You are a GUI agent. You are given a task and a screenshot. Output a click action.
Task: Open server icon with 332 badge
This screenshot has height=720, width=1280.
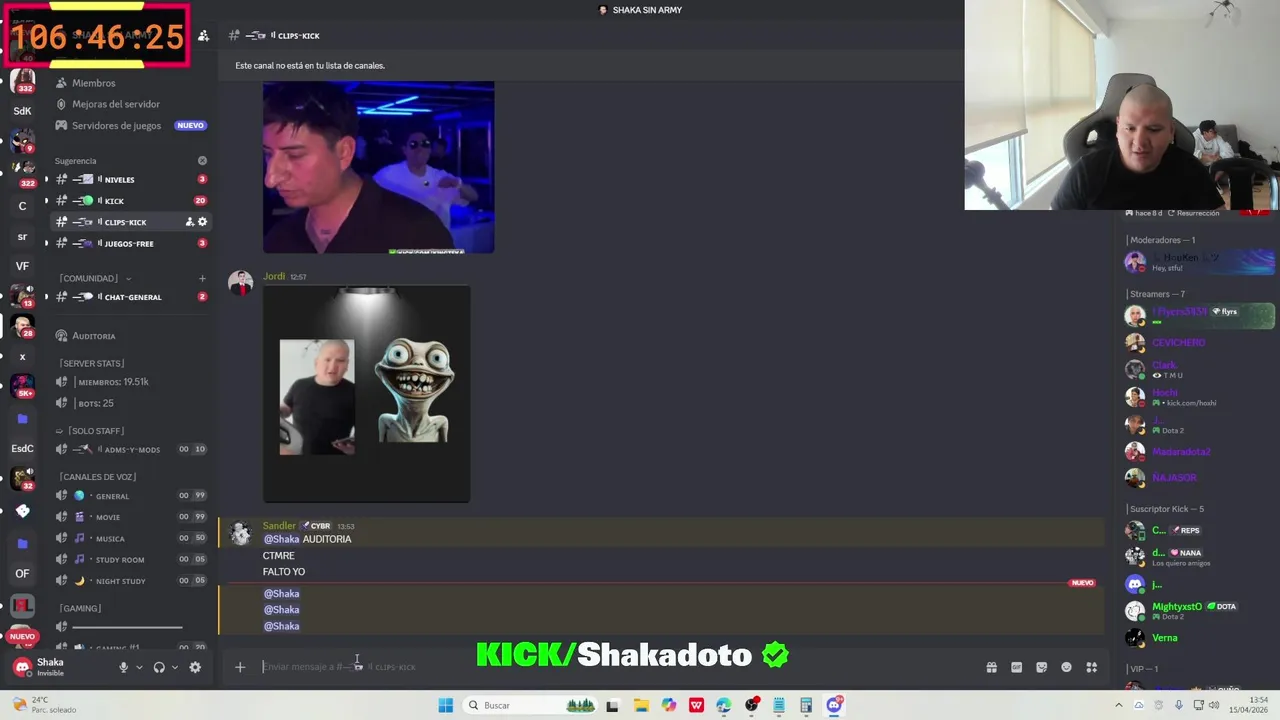pyautogui.click(x=22, y=81)
